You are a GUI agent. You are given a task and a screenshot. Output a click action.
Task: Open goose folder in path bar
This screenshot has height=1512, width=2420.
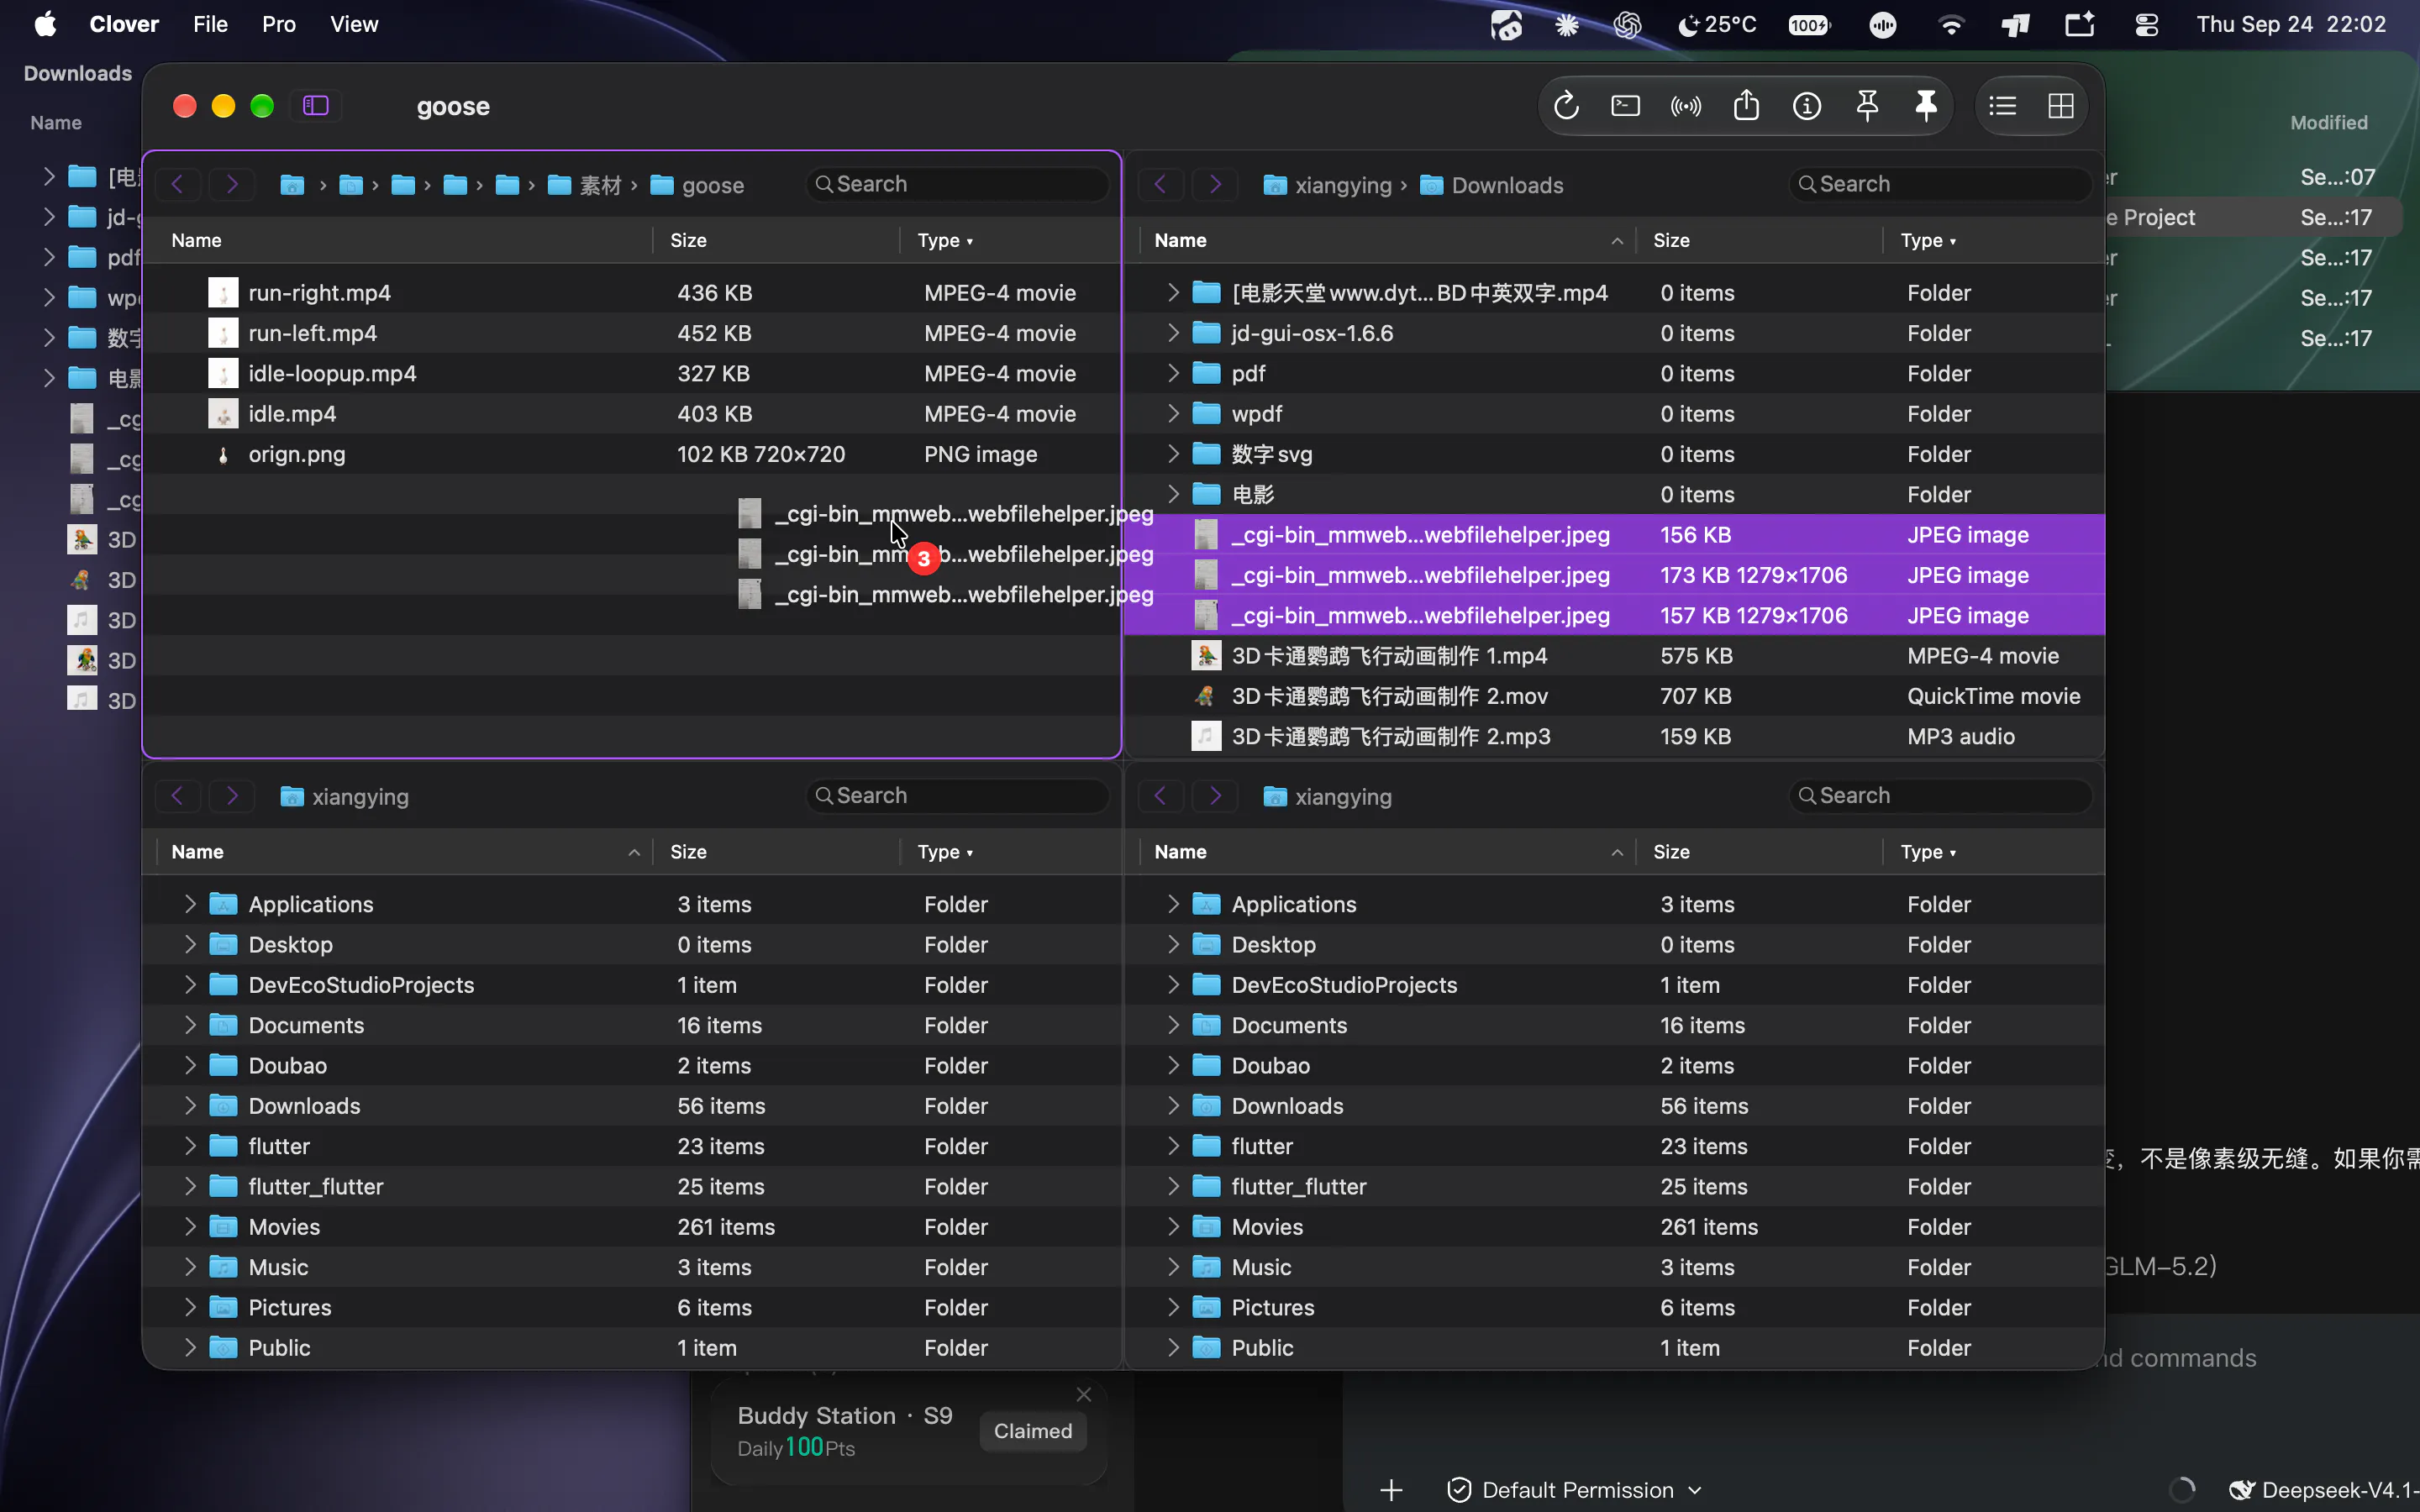coord(697,185)
